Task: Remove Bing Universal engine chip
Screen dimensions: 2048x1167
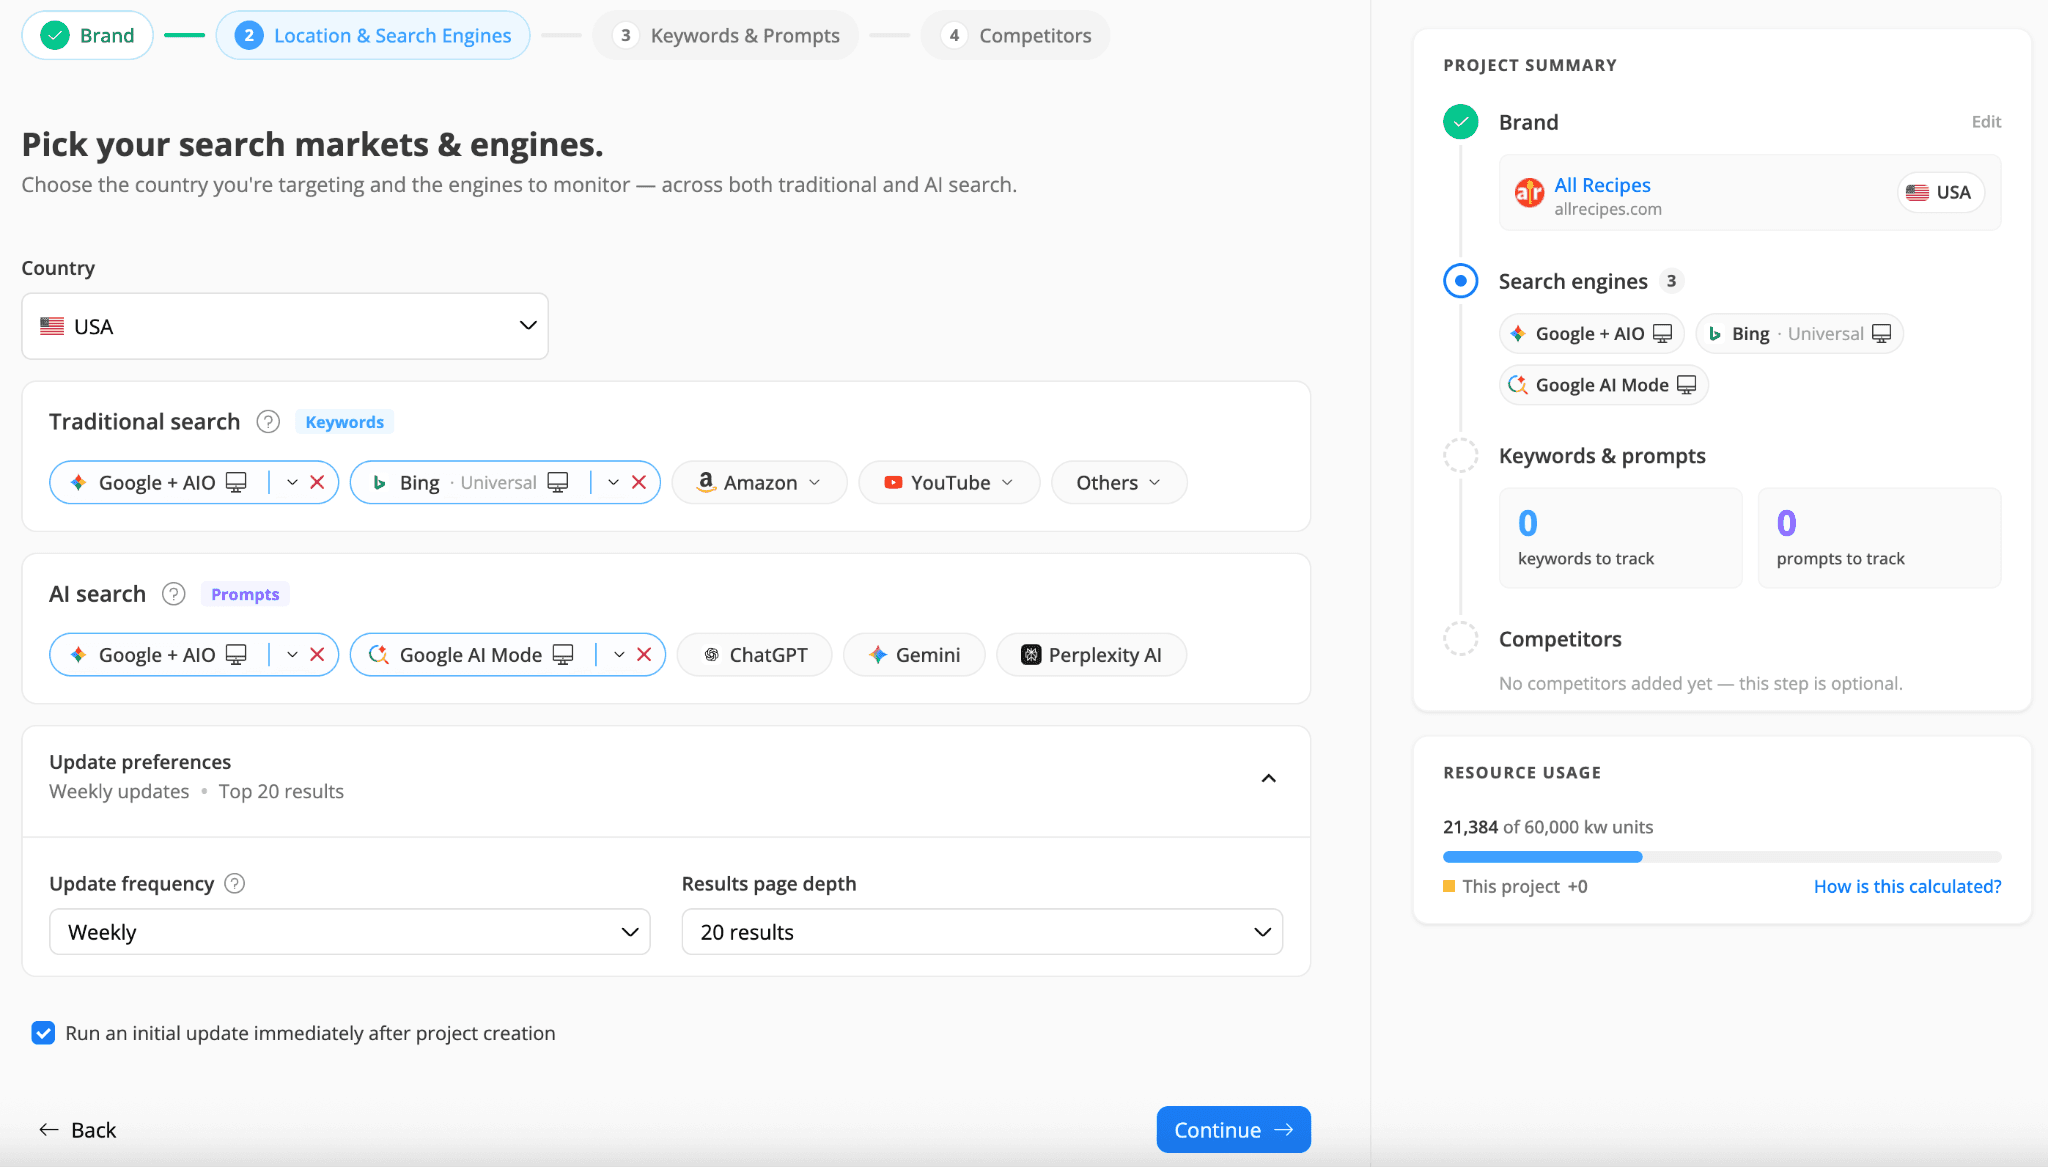Action: pyautogui.click(x=639, y=483)
